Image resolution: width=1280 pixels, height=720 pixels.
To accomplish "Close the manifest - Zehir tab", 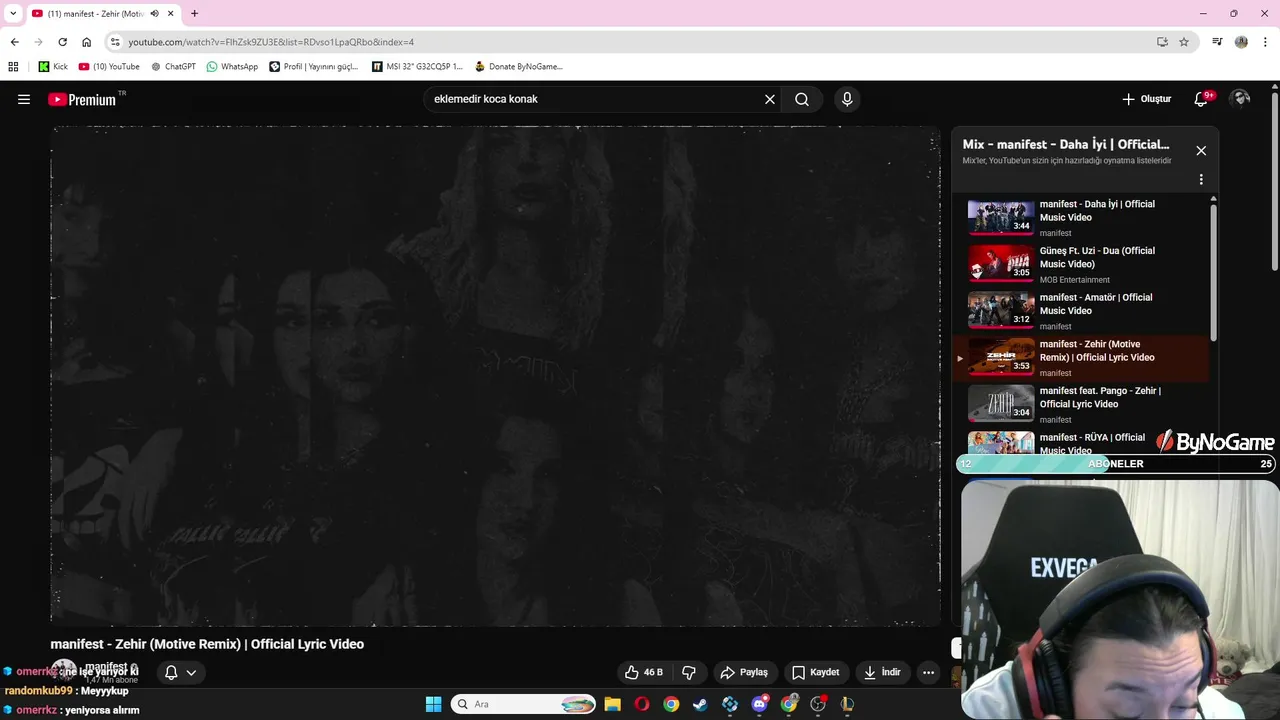I will (171, 13).
